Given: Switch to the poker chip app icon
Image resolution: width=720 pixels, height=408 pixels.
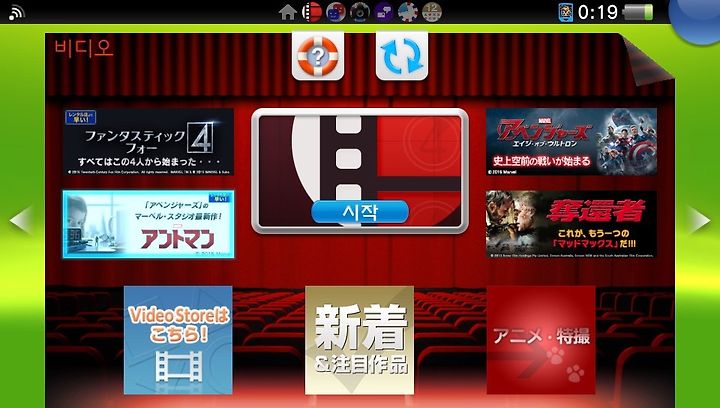Looking at the screenshot, I should 408,12.
